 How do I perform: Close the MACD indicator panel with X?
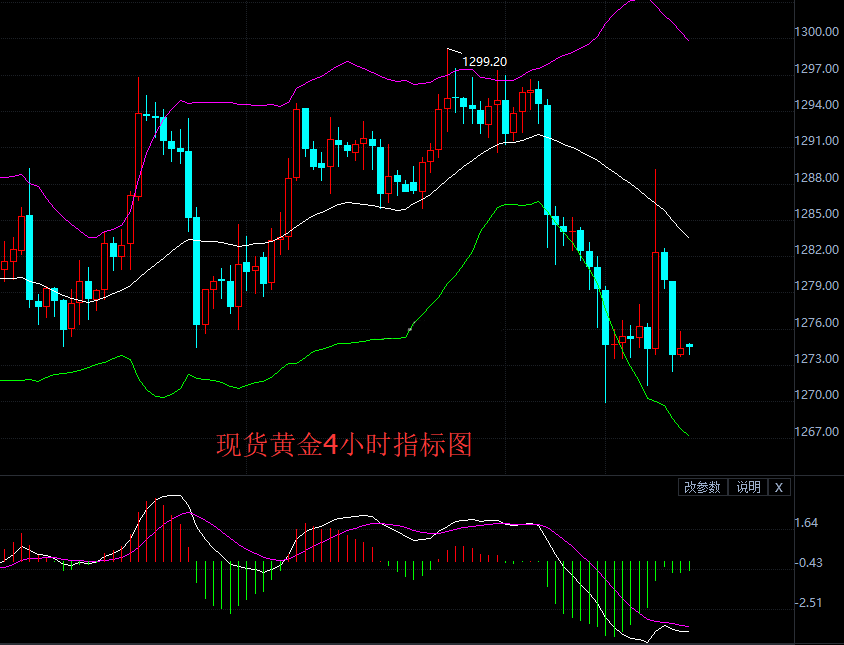tap(779, 487)
